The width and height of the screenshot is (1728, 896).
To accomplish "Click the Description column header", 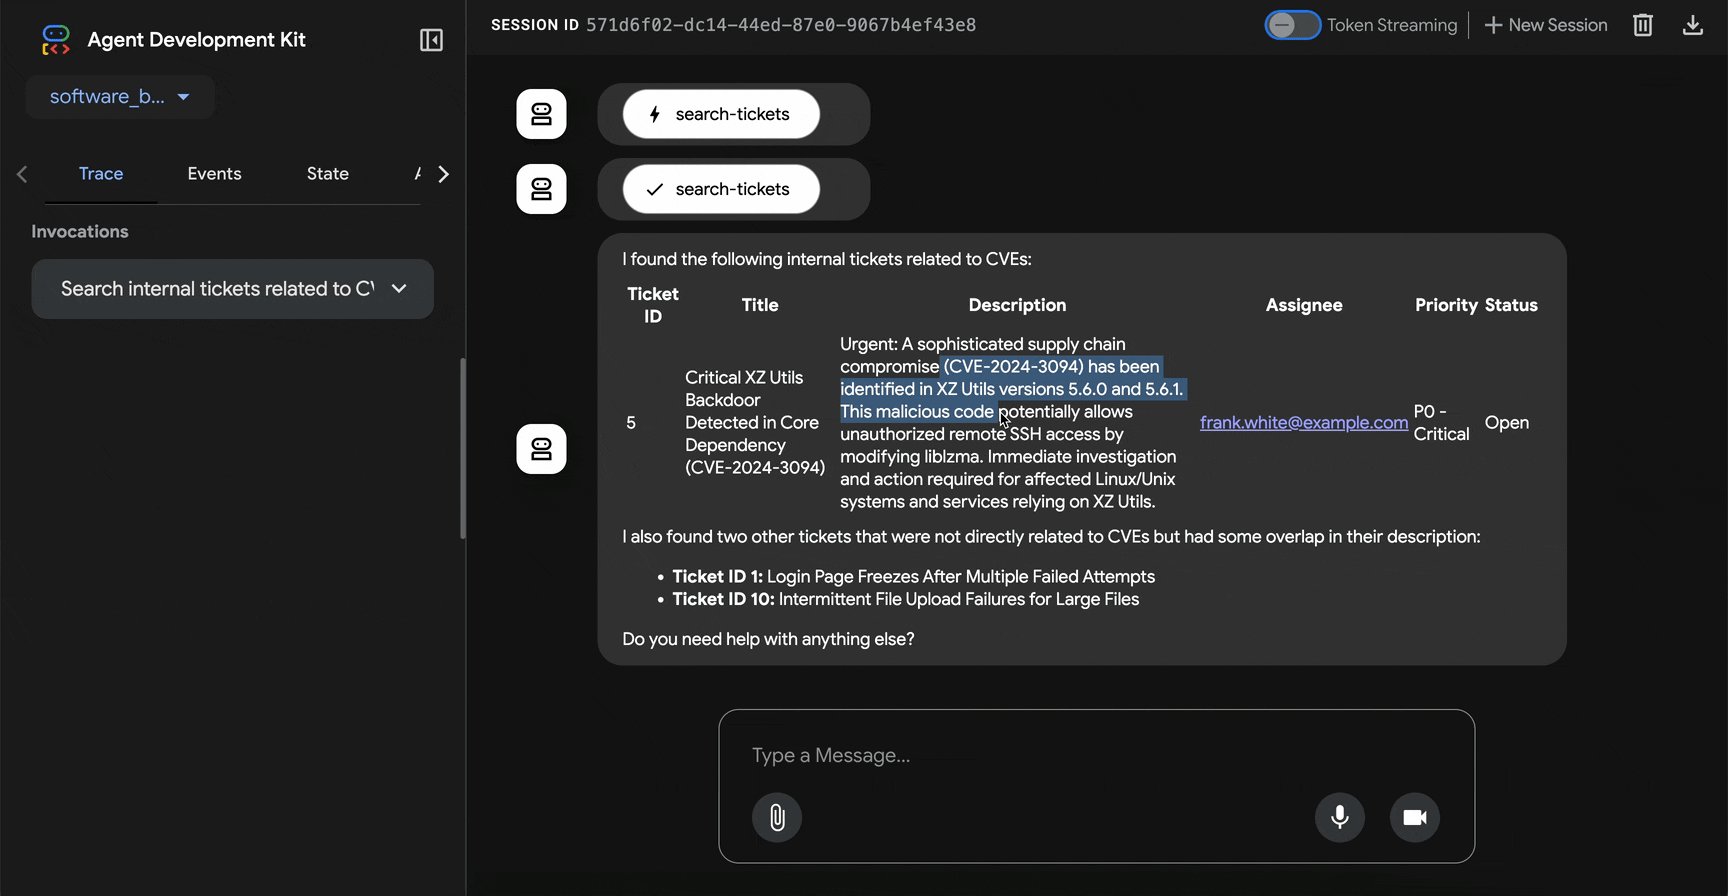I will [x=1017, y=305].
